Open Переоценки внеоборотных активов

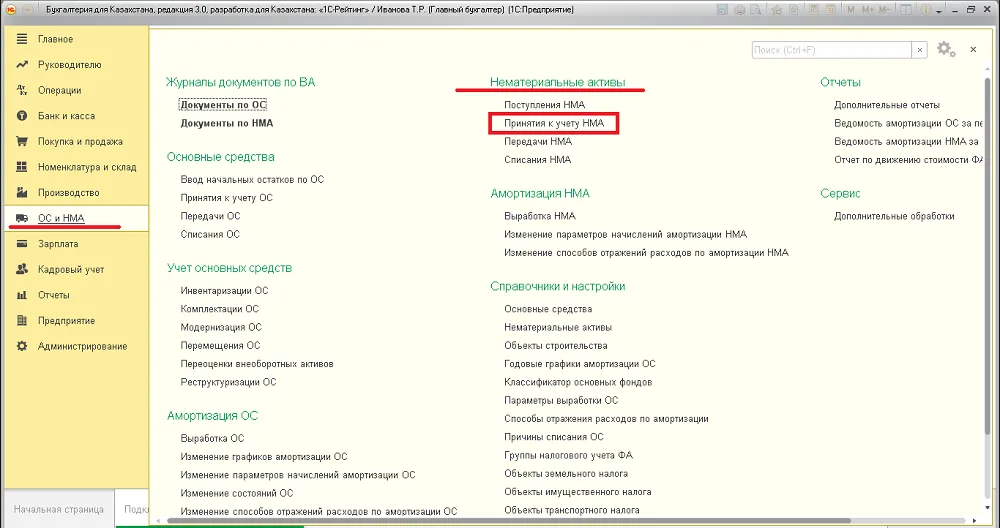click(x=256, y=364)
